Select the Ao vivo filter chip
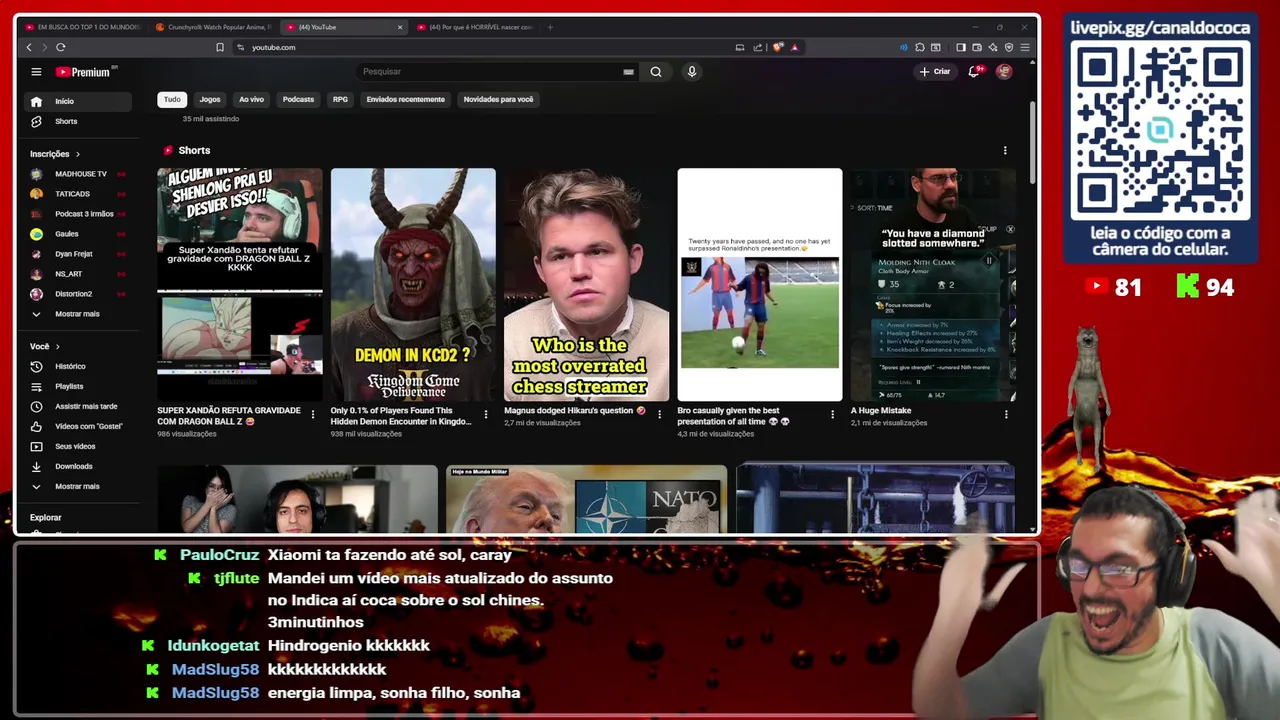Viewport: 1280px width, 720px height. click(x=251, y=99)
